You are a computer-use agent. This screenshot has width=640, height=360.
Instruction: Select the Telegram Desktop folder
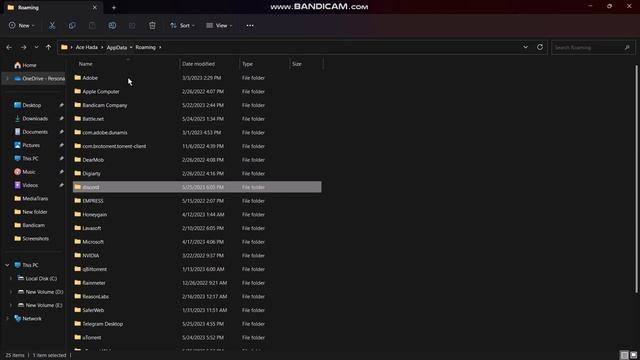(x=197, y=324)
